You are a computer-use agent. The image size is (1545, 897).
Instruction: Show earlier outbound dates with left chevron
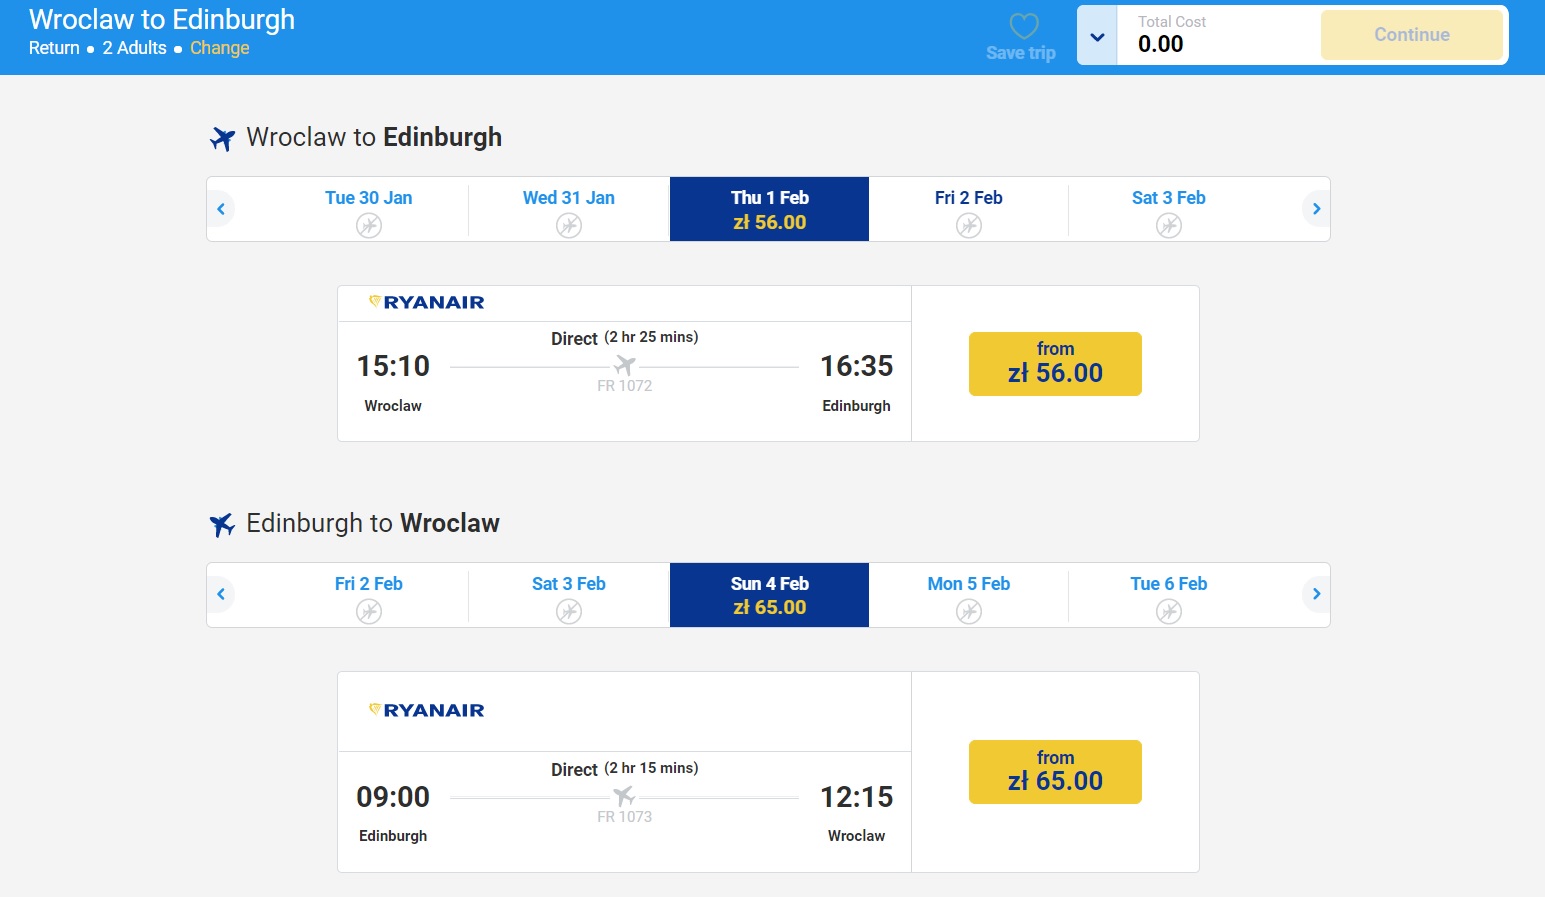221,209
